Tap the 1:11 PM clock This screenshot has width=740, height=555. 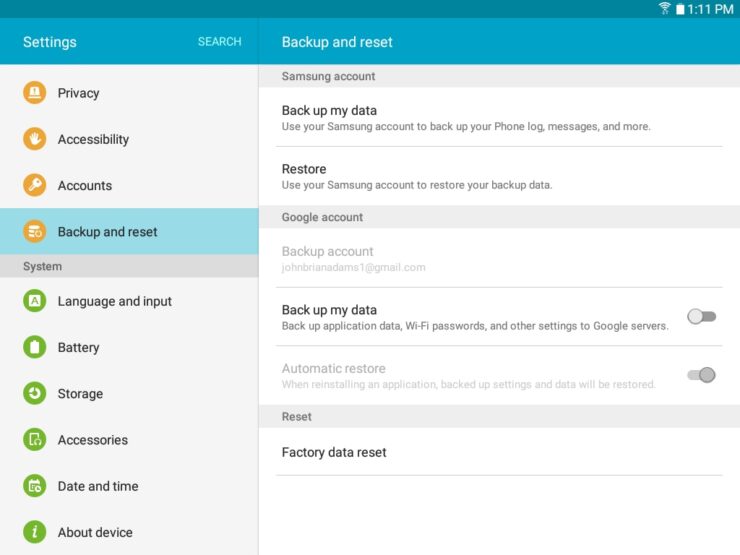pos(710,9)
